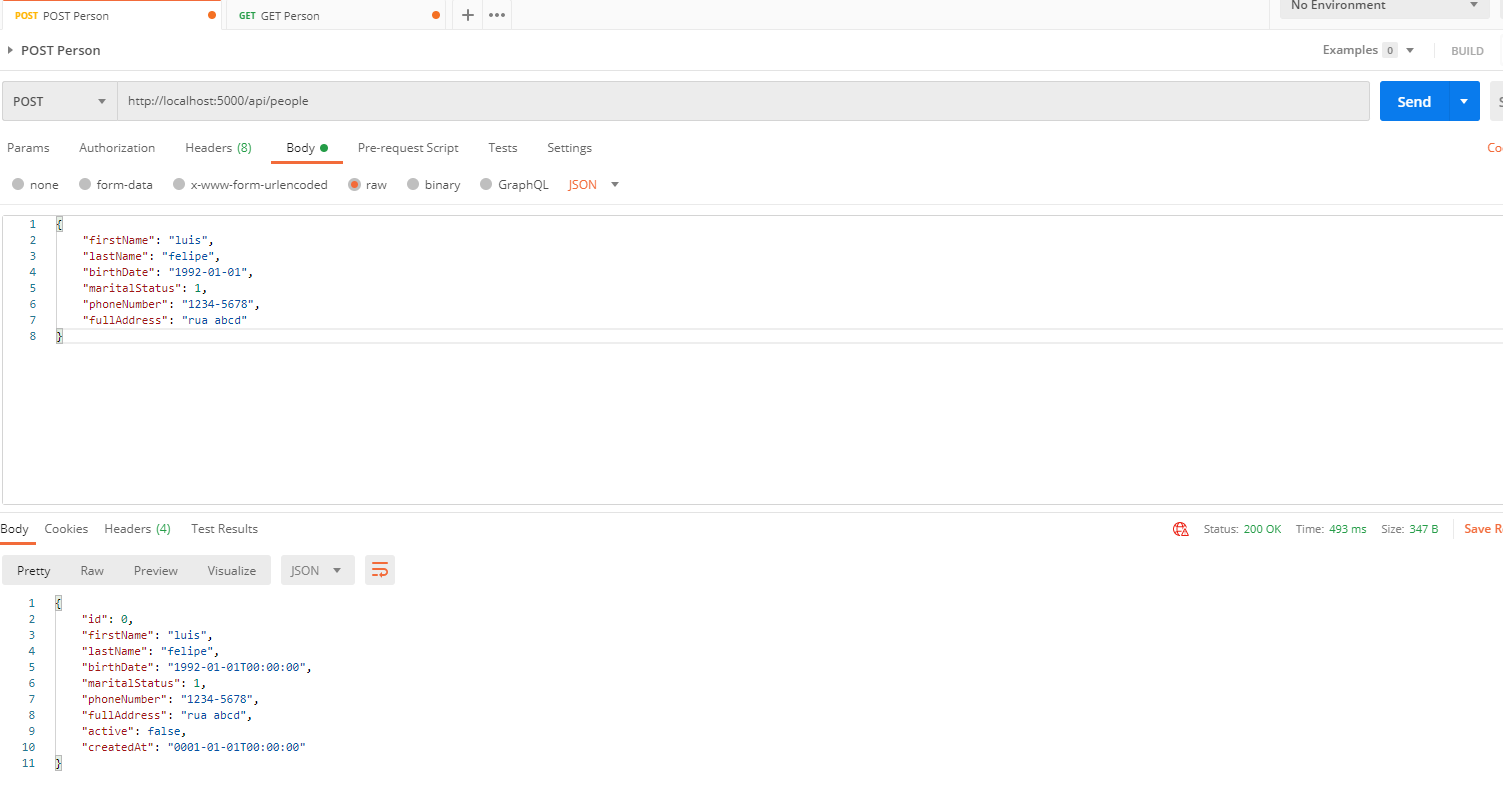This screenshot has height=810, width=1503.
Task: Click the network globe icon near Status
Action: click(x=1181, y=529)
